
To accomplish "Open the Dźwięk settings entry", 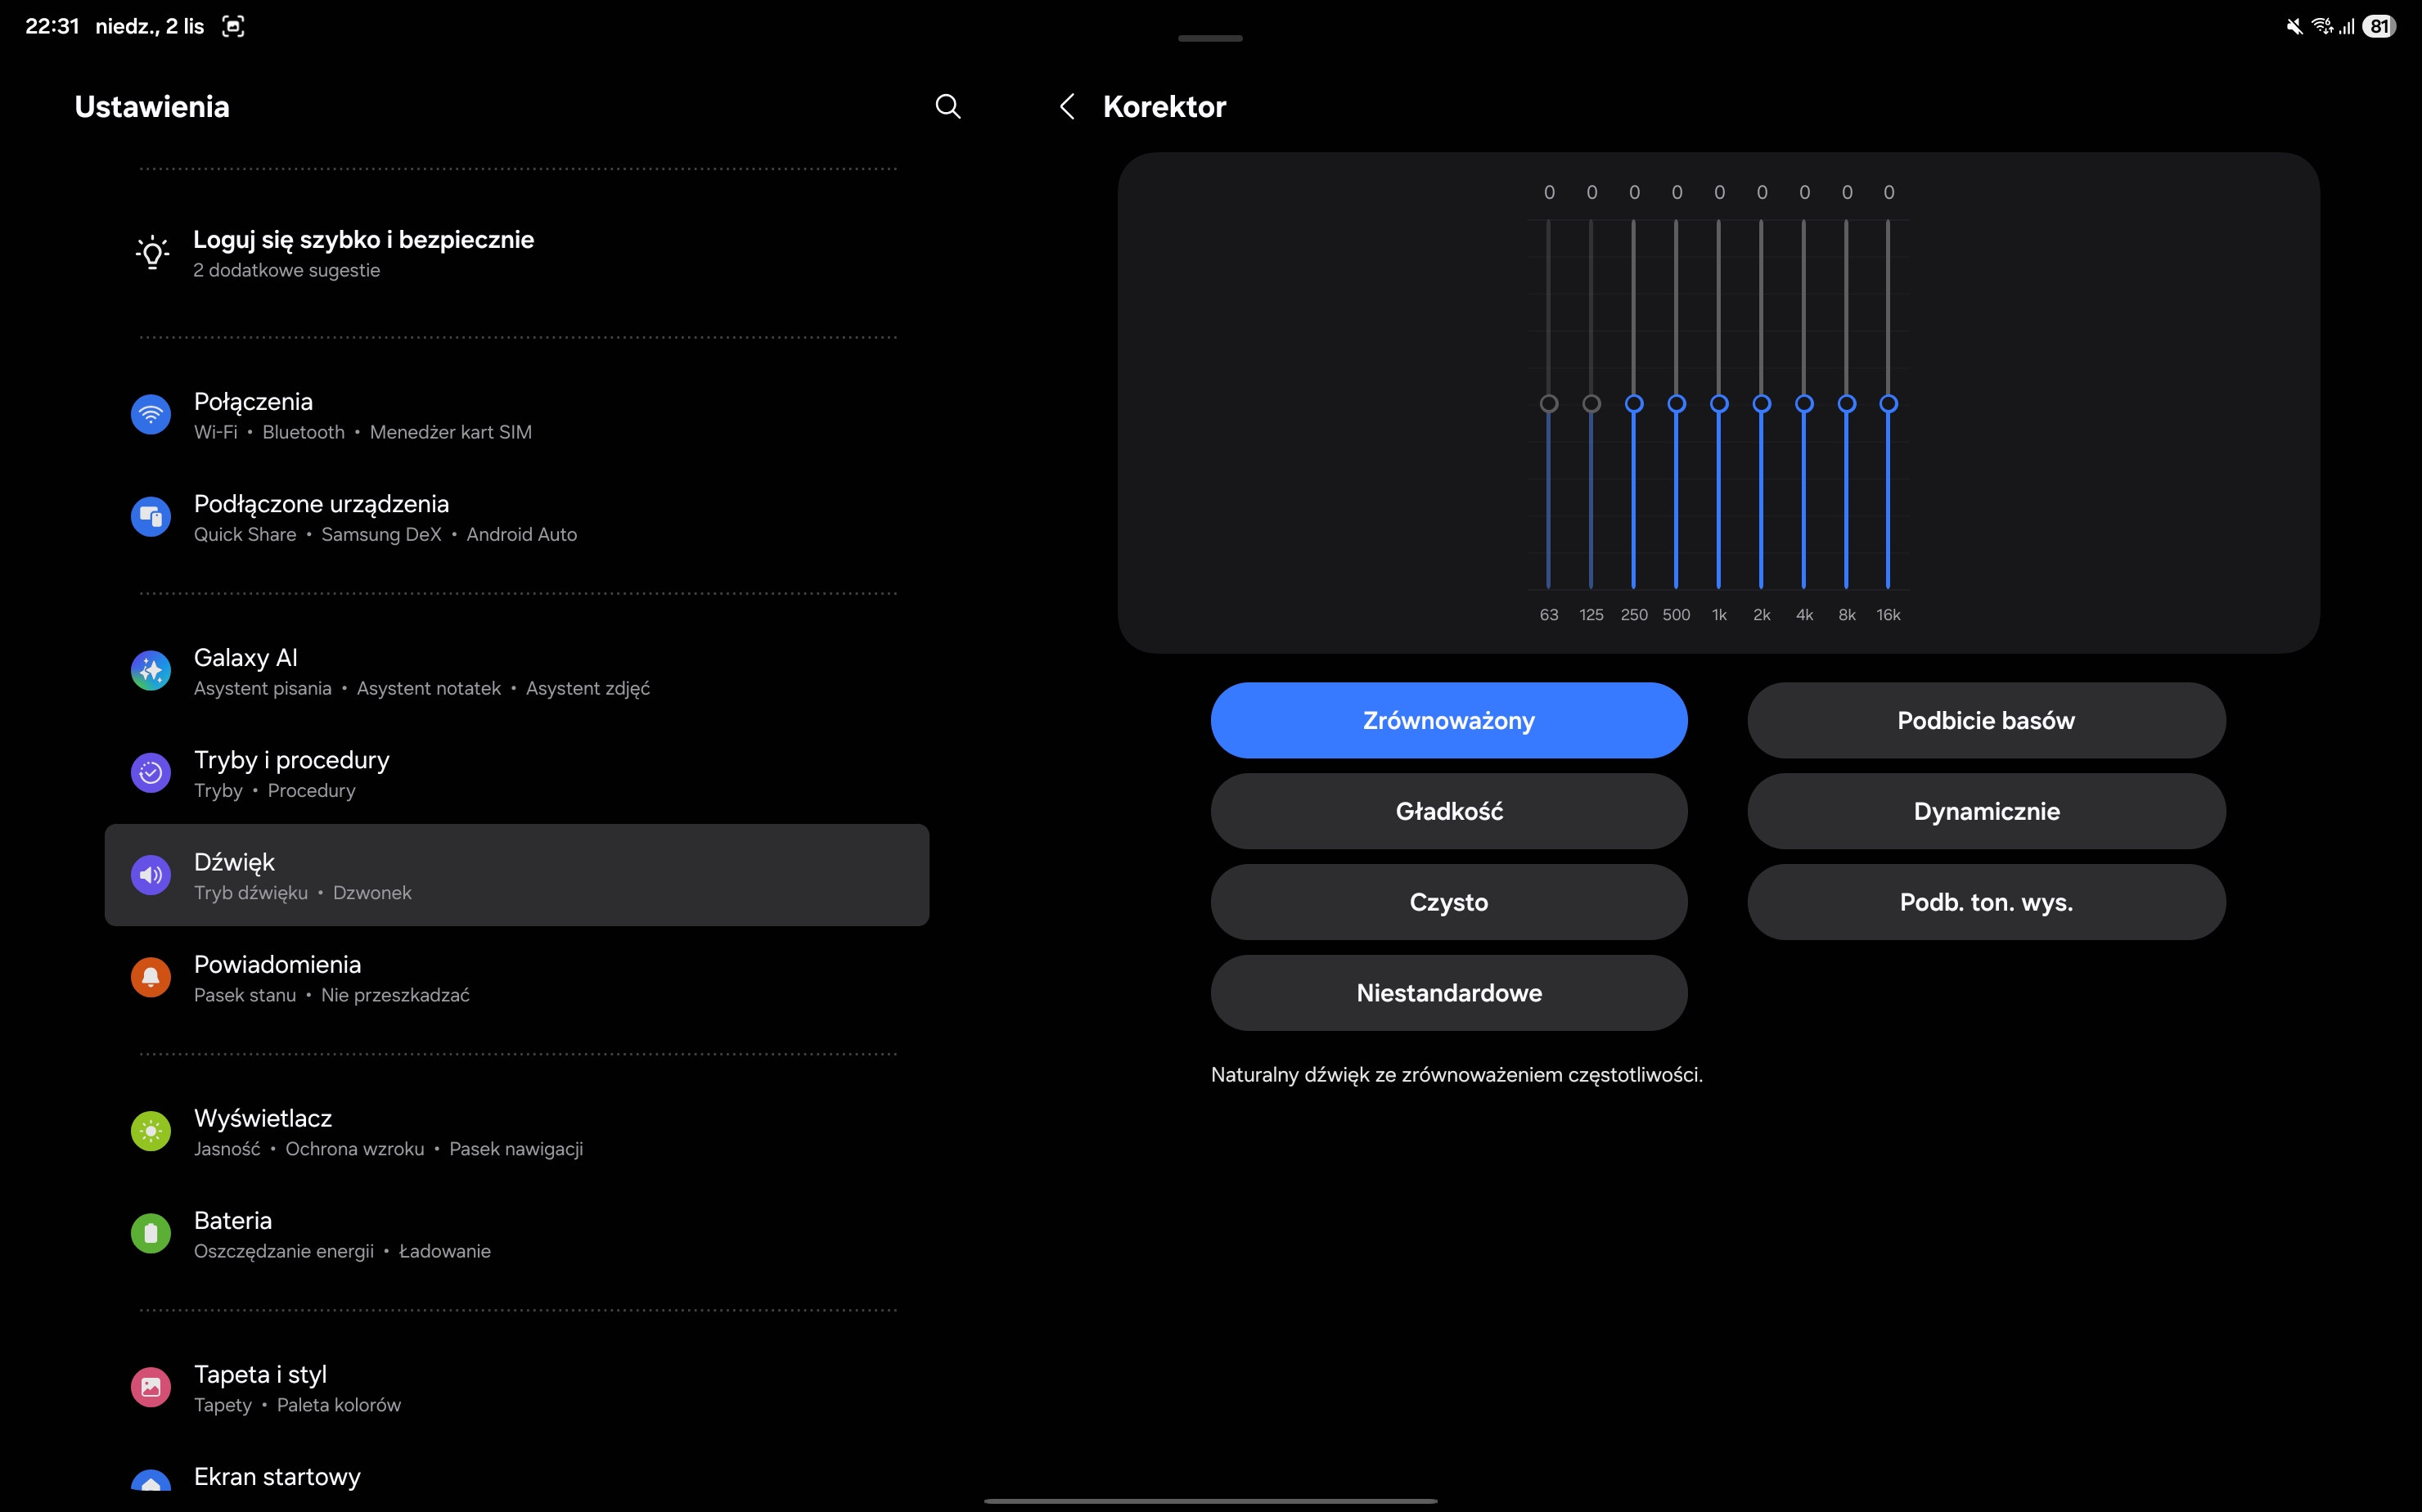I will coord(516,875).
